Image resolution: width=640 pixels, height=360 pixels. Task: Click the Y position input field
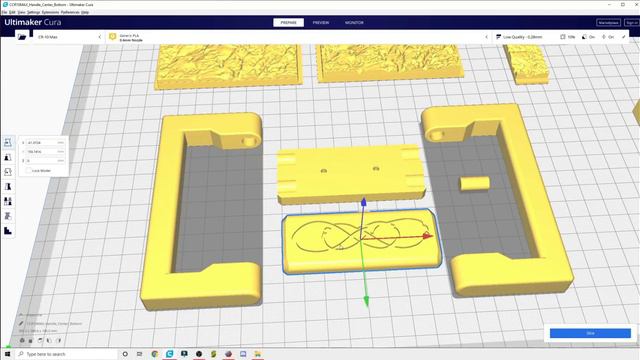(x=45, y=151)
